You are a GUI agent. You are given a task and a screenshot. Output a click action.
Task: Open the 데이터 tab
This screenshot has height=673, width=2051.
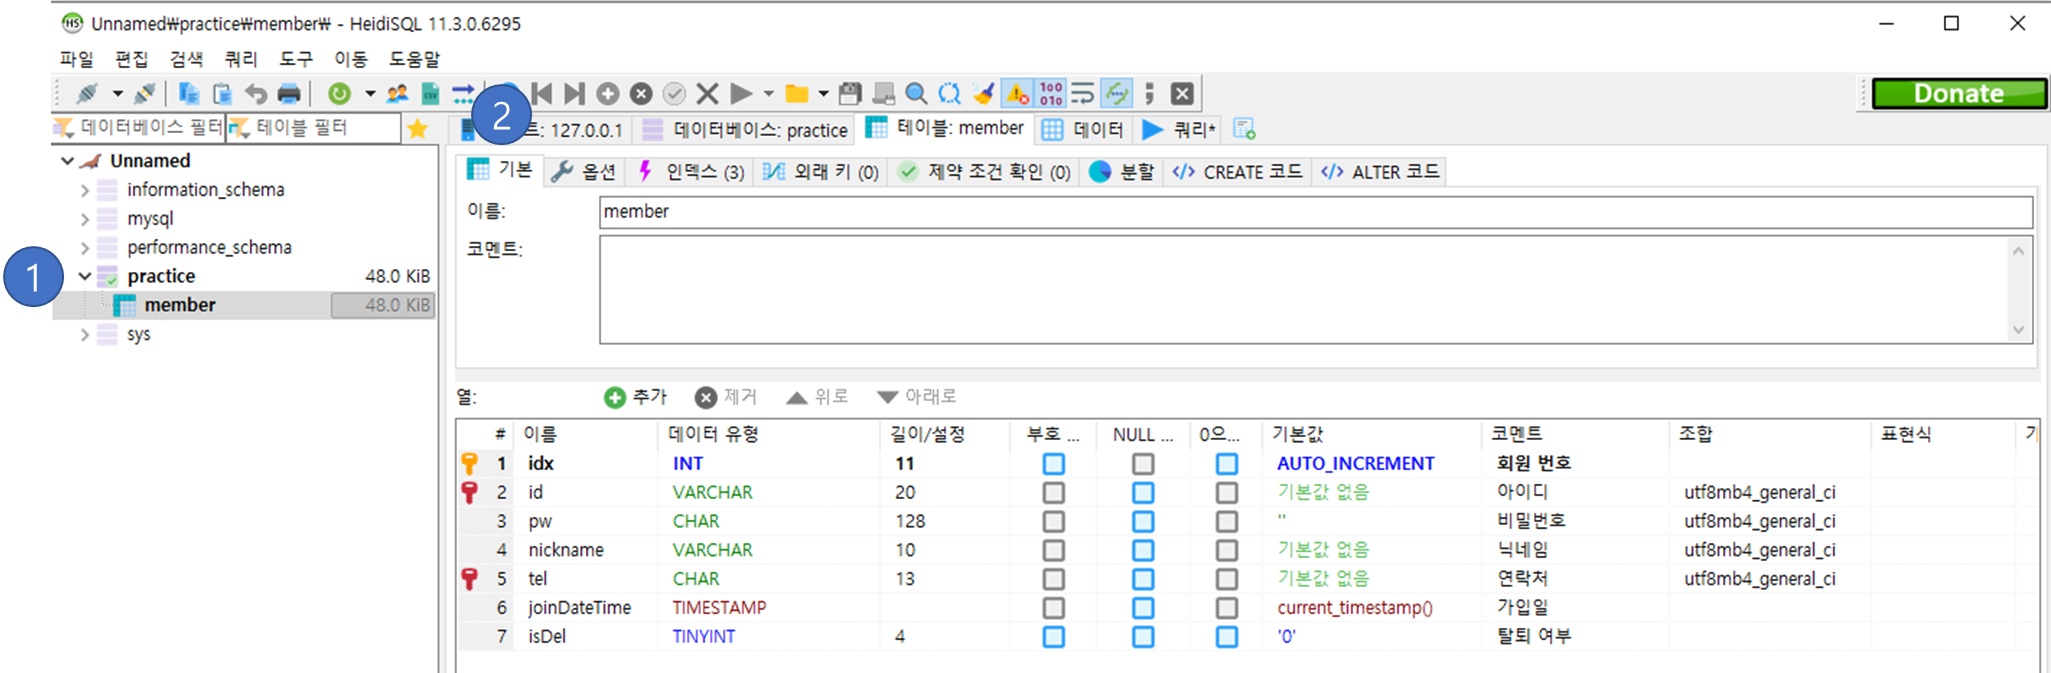tap(1083, 130)
